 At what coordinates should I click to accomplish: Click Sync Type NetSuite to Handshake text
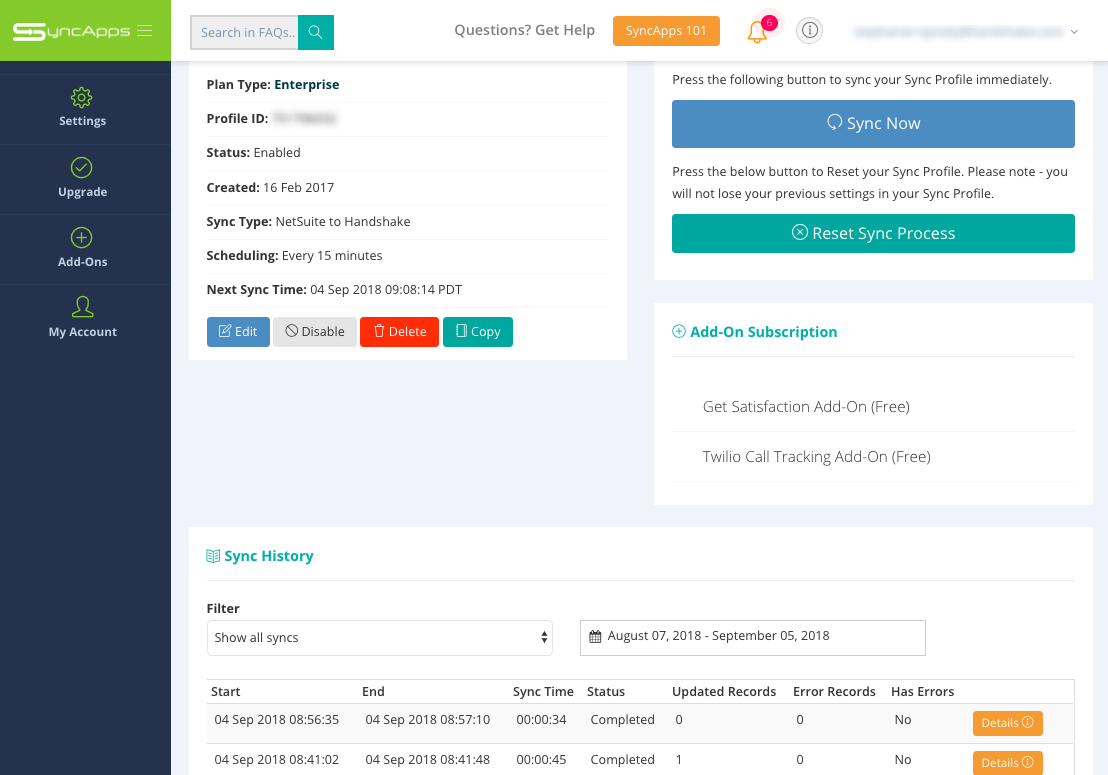point(308,222)
